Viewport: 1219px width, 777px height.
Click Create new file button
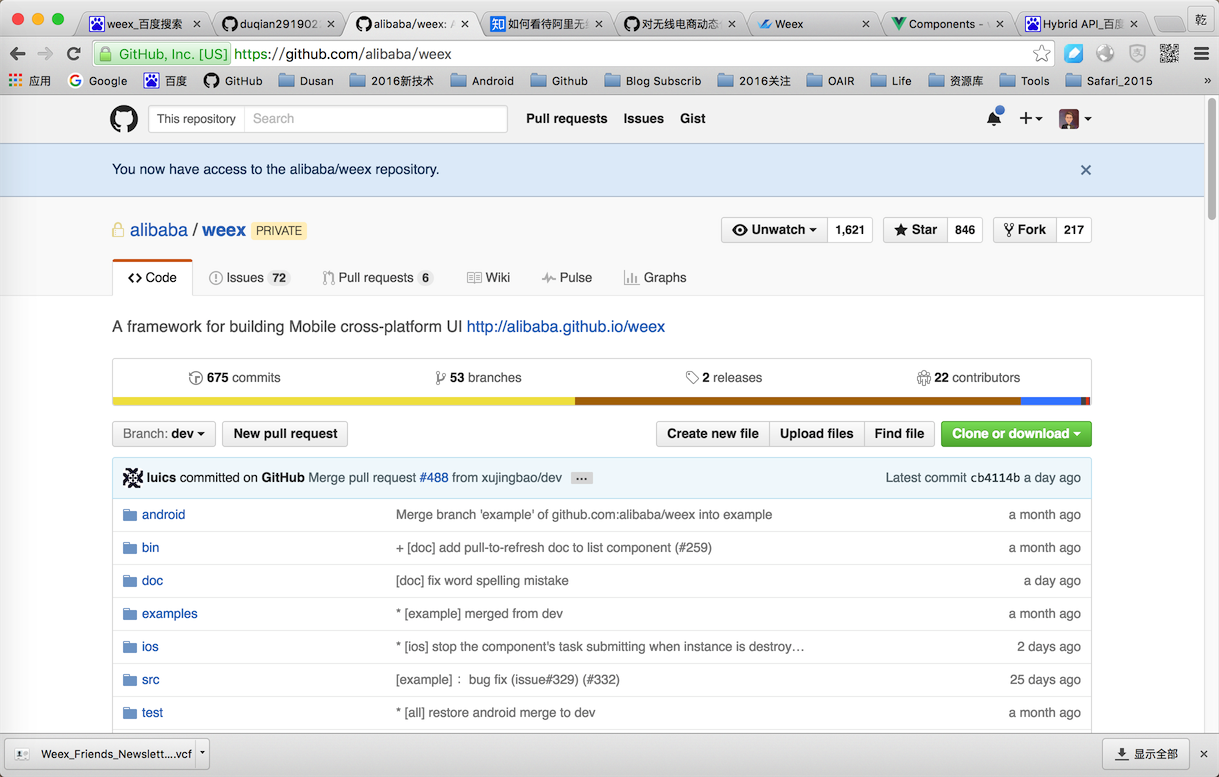click(x=713, y=434)
